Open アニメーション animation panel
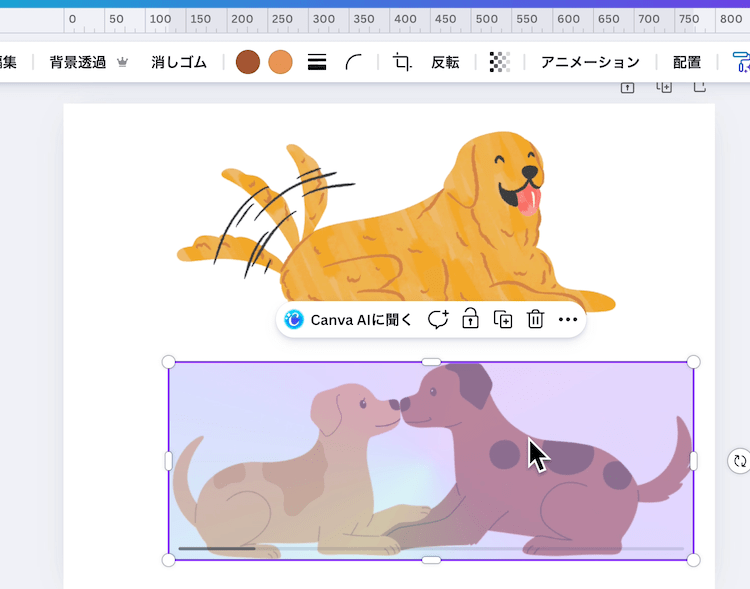Screen dimensions: 750x589 590,62
